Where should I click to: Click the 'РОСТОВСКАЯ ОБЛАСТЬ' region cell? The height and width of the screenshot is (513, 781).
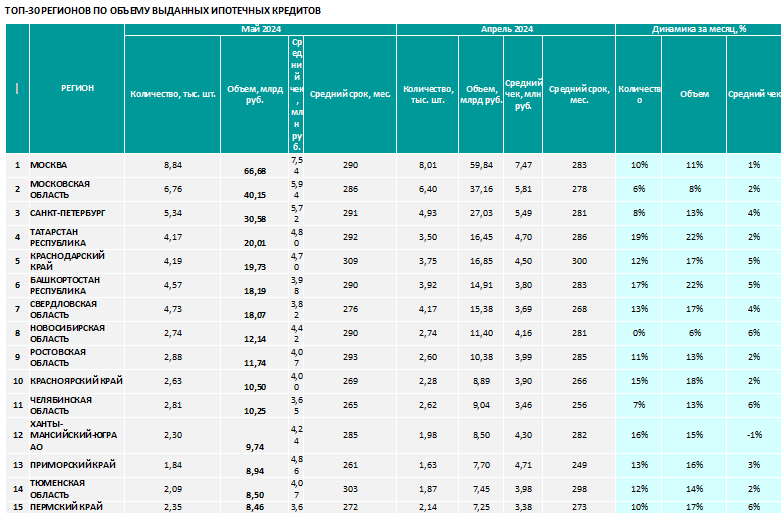click(x=77, y=358)
